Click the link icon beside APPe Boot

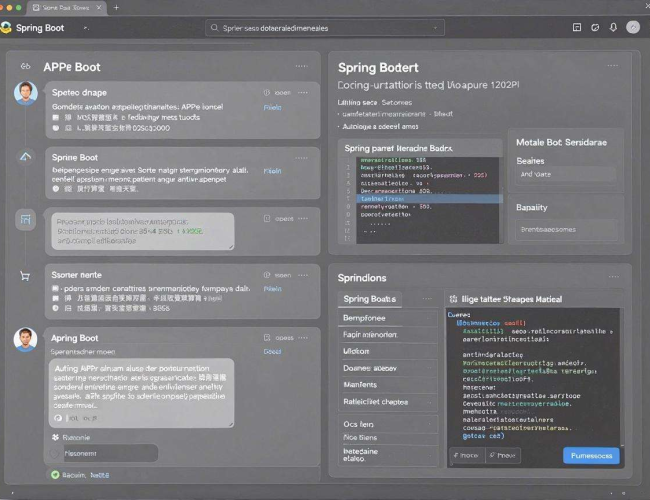point(26,66)
